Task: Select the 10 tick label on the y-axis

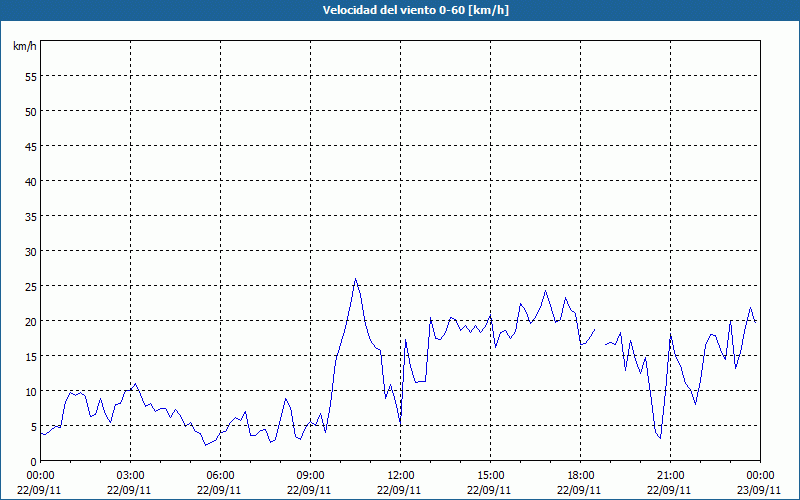Action: click(30, 391)
